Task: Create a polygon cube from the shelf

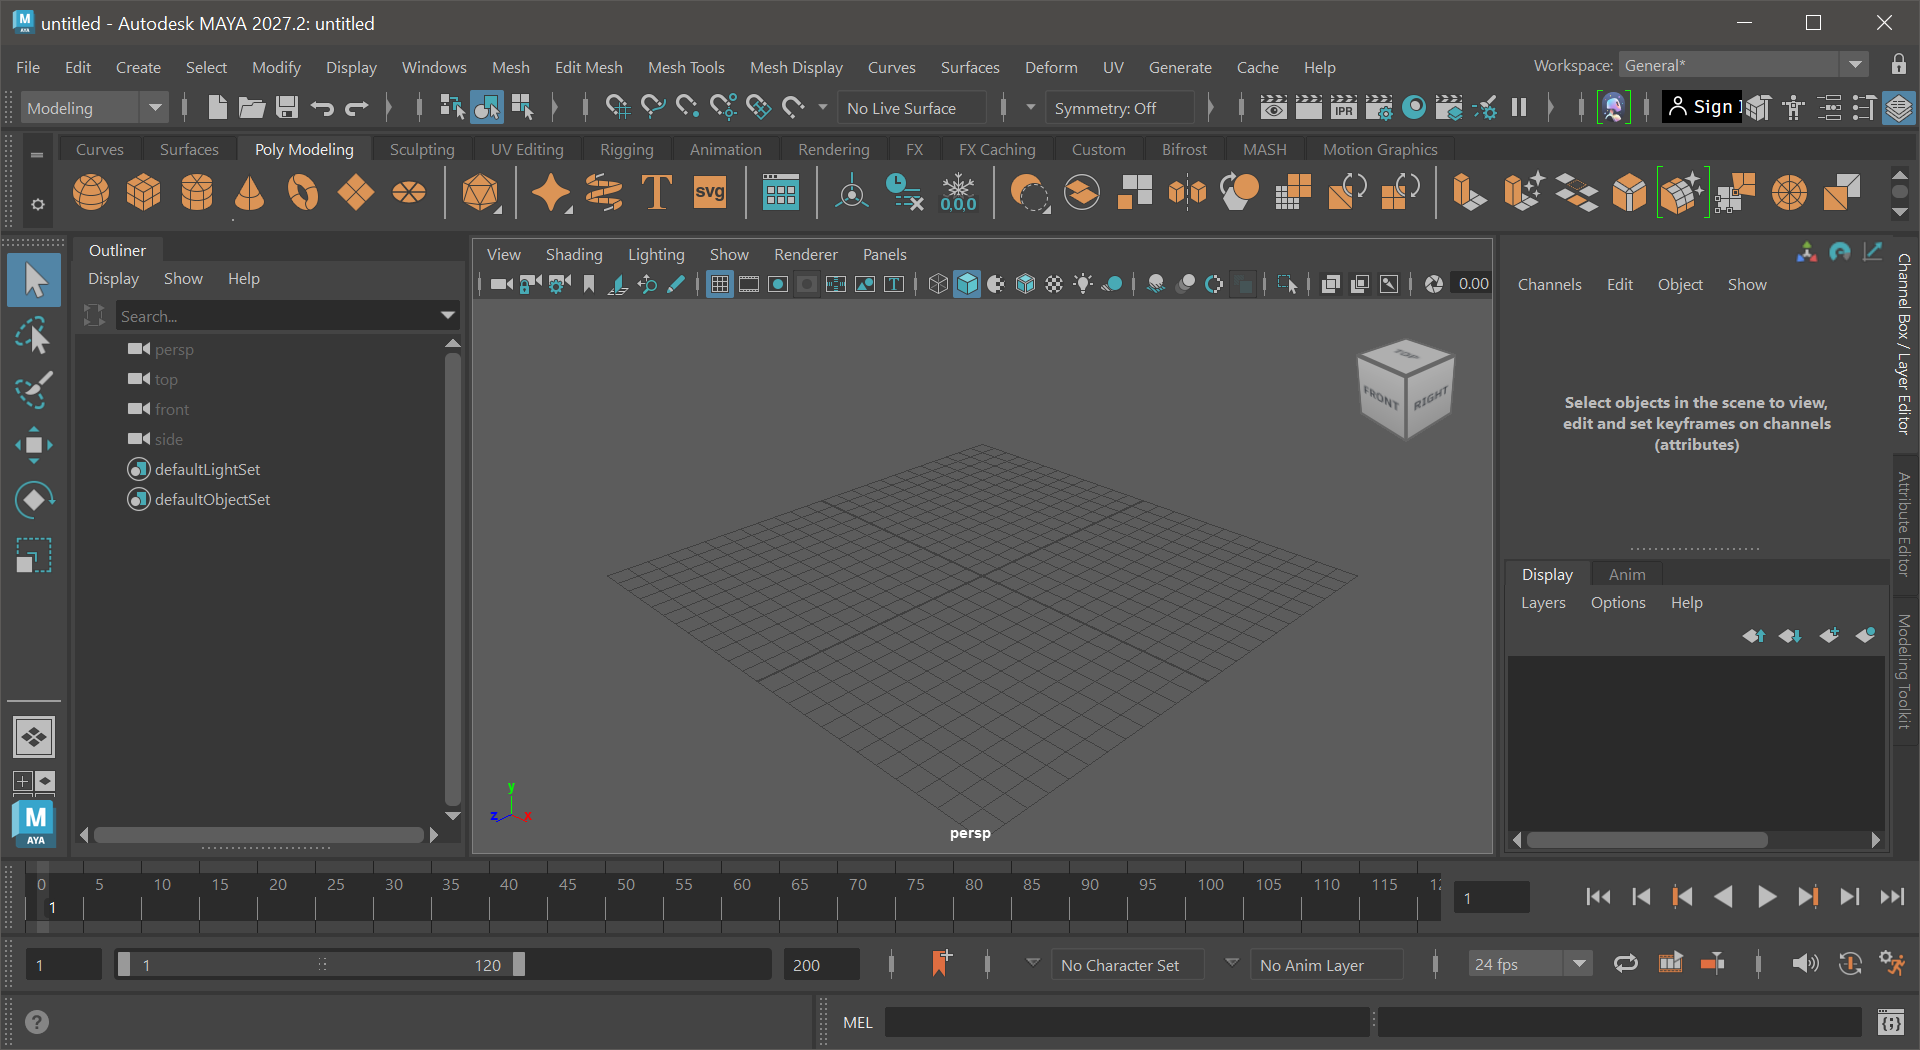Action: point(144,192)
